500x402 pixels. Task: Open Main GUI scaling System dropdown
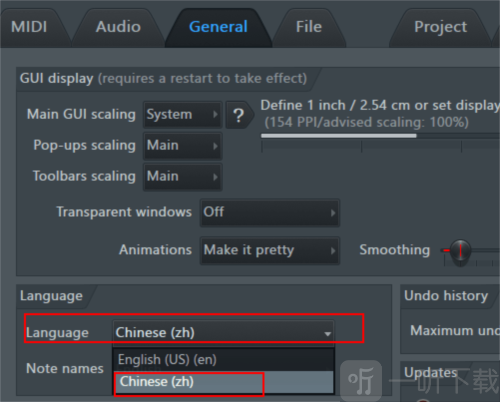click(183, 115)
